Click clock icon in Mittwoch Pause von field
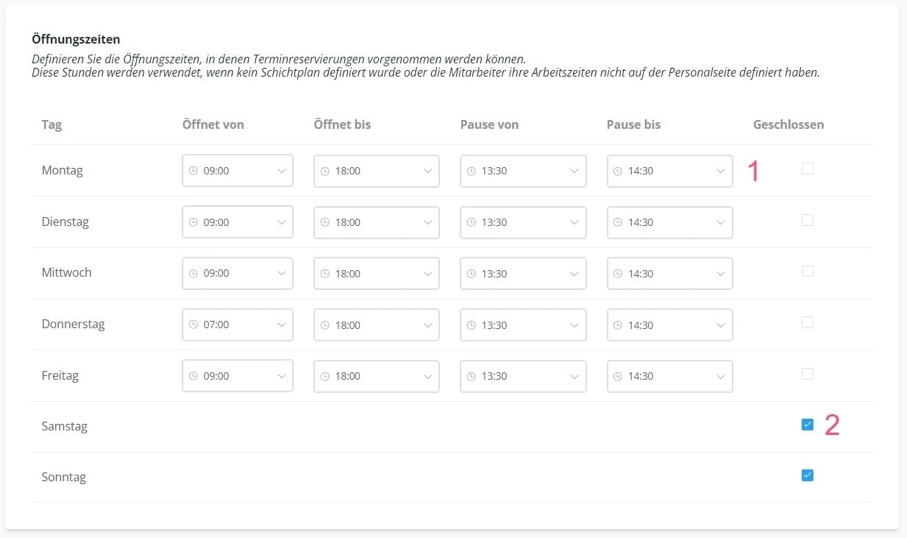This screenshot has width=907, height=538. pos(471,274)
